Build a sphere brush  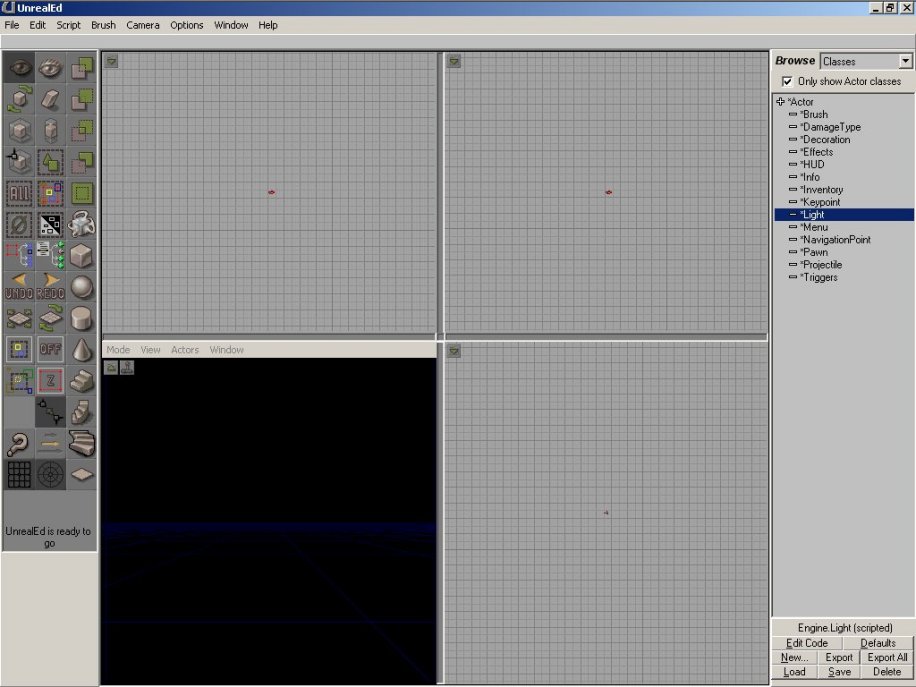click(82, 287)
